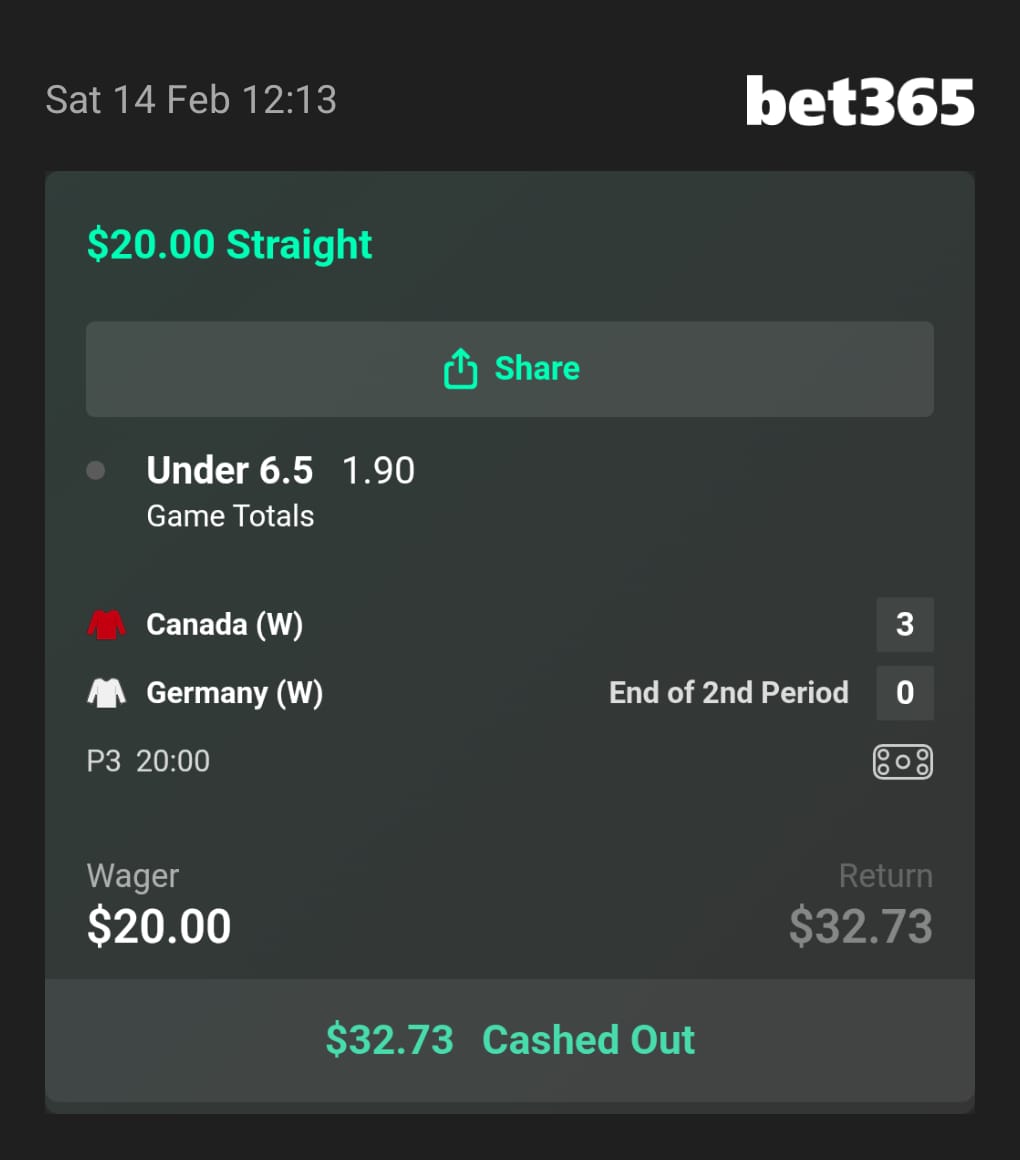Click the share arrow icon
The height and width of the screenshot is (1160, 1020).
pyautogui.click(x=460, y=368)
